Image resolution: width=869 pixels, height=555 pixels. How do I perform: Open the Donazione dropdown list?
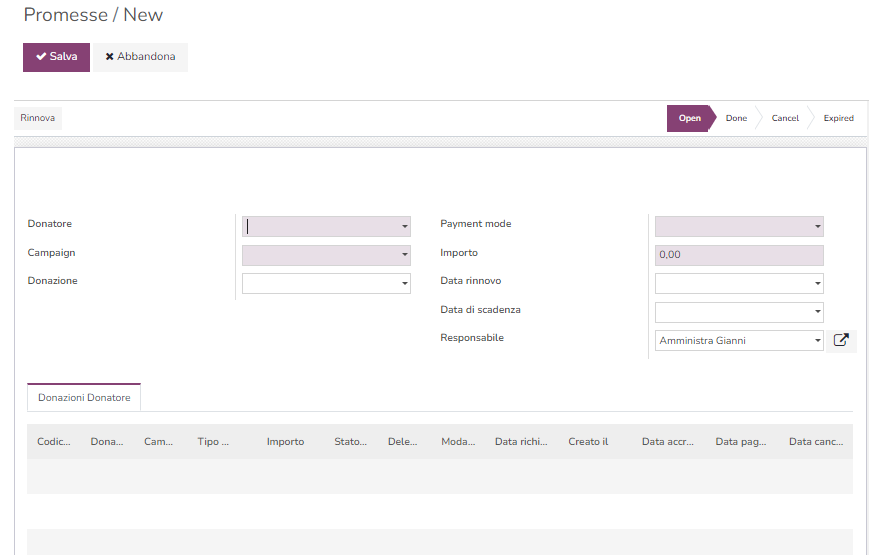pyautogui.click(x=405, y=284)
